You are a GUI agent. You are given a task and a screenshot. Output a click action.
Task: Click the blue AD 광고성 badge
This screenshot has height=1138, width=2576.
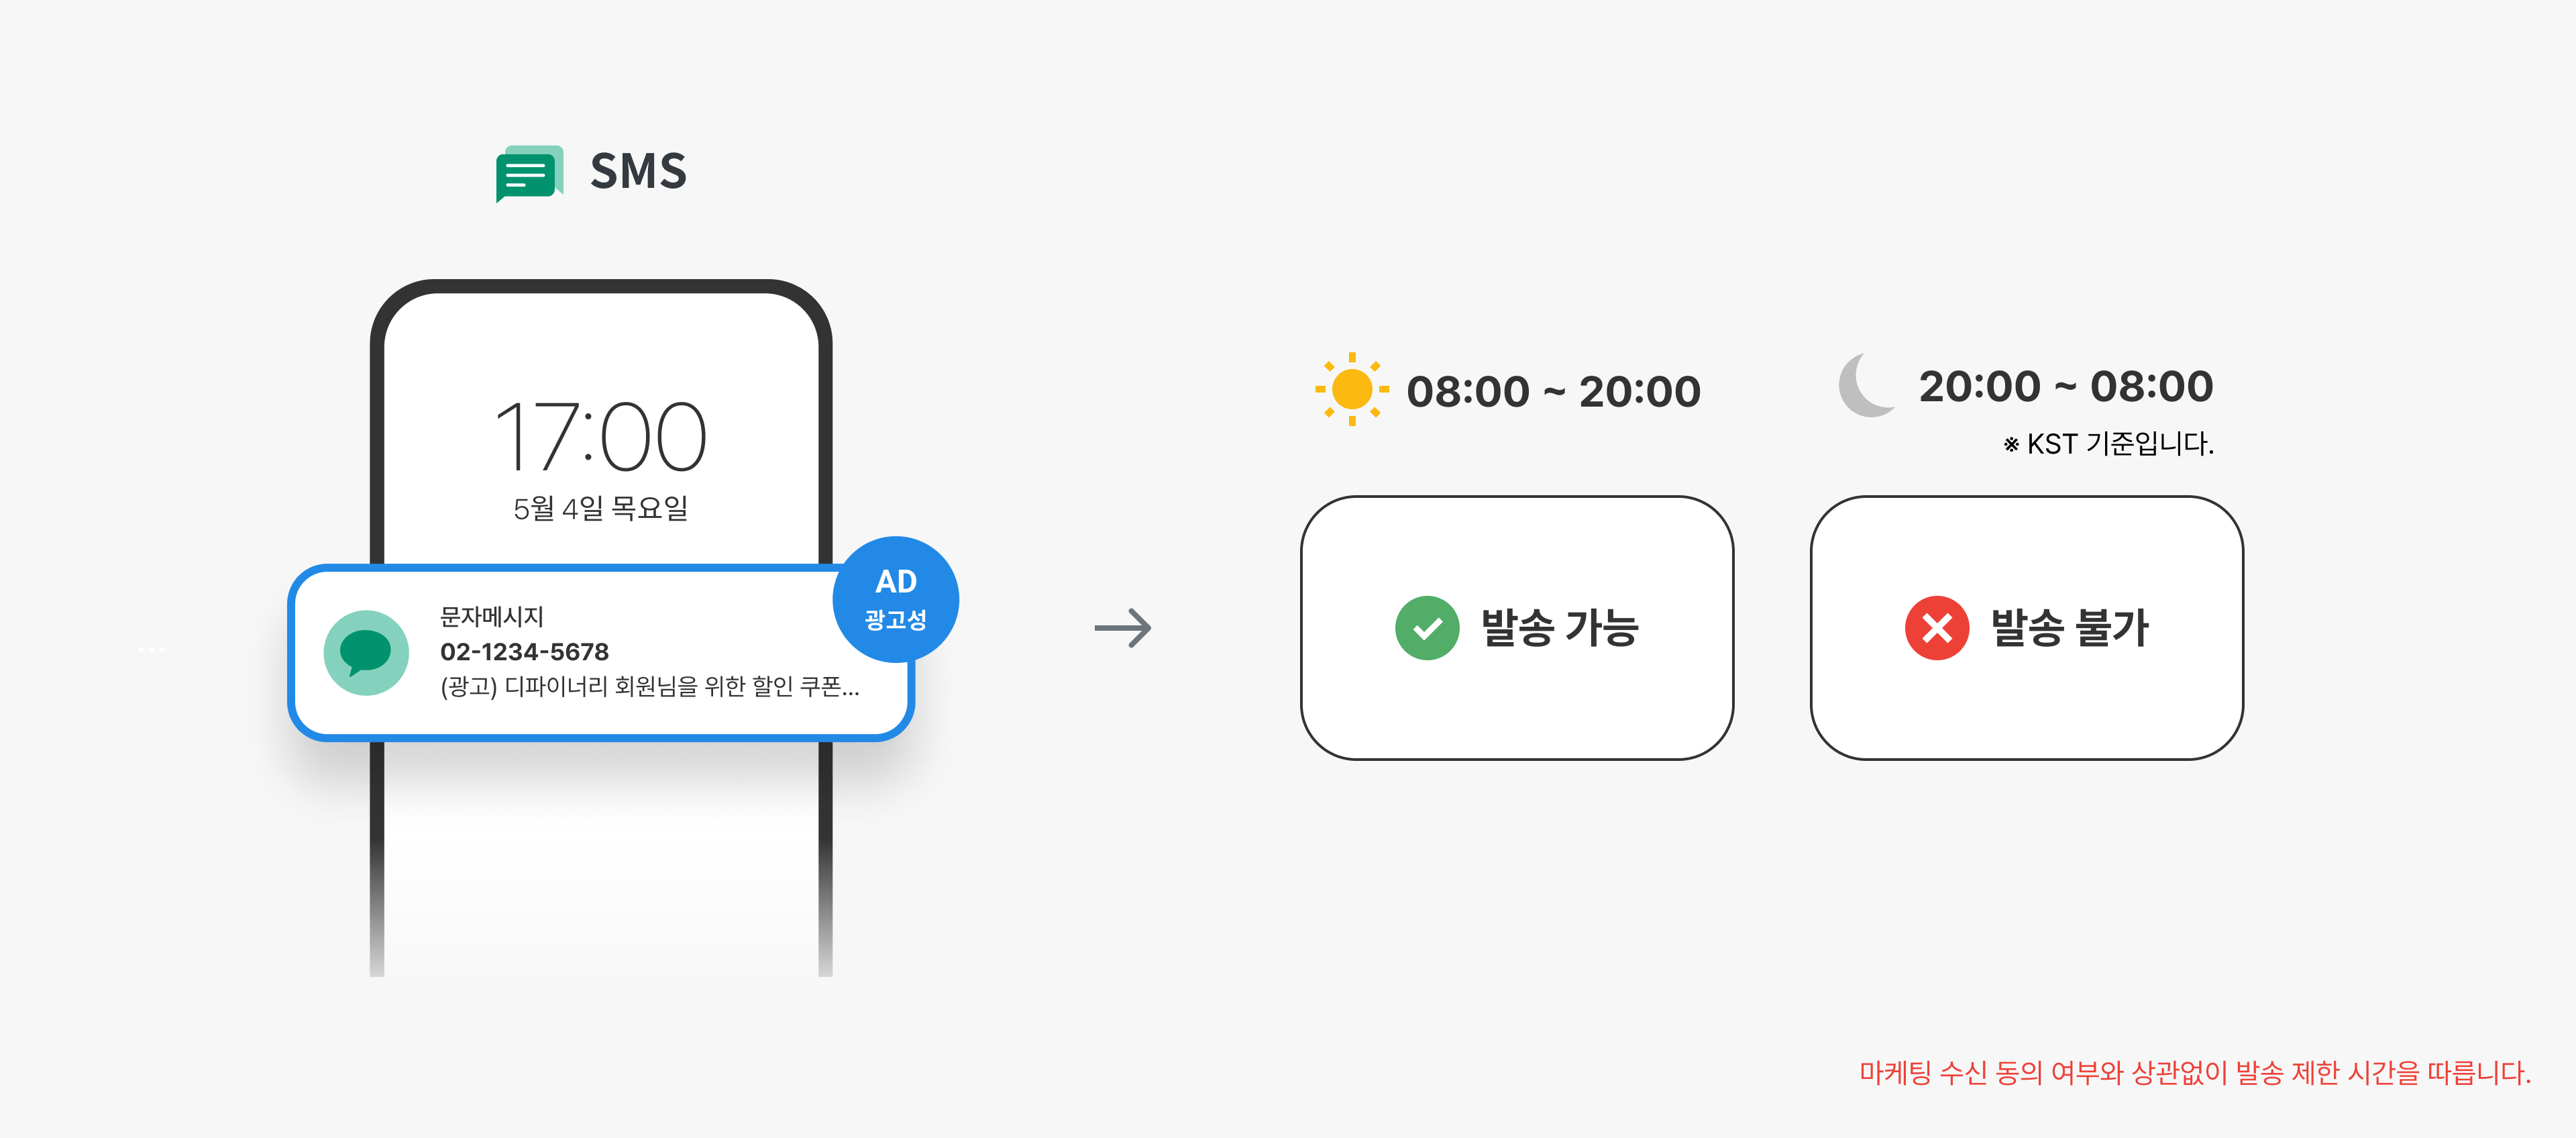point(895,599)
